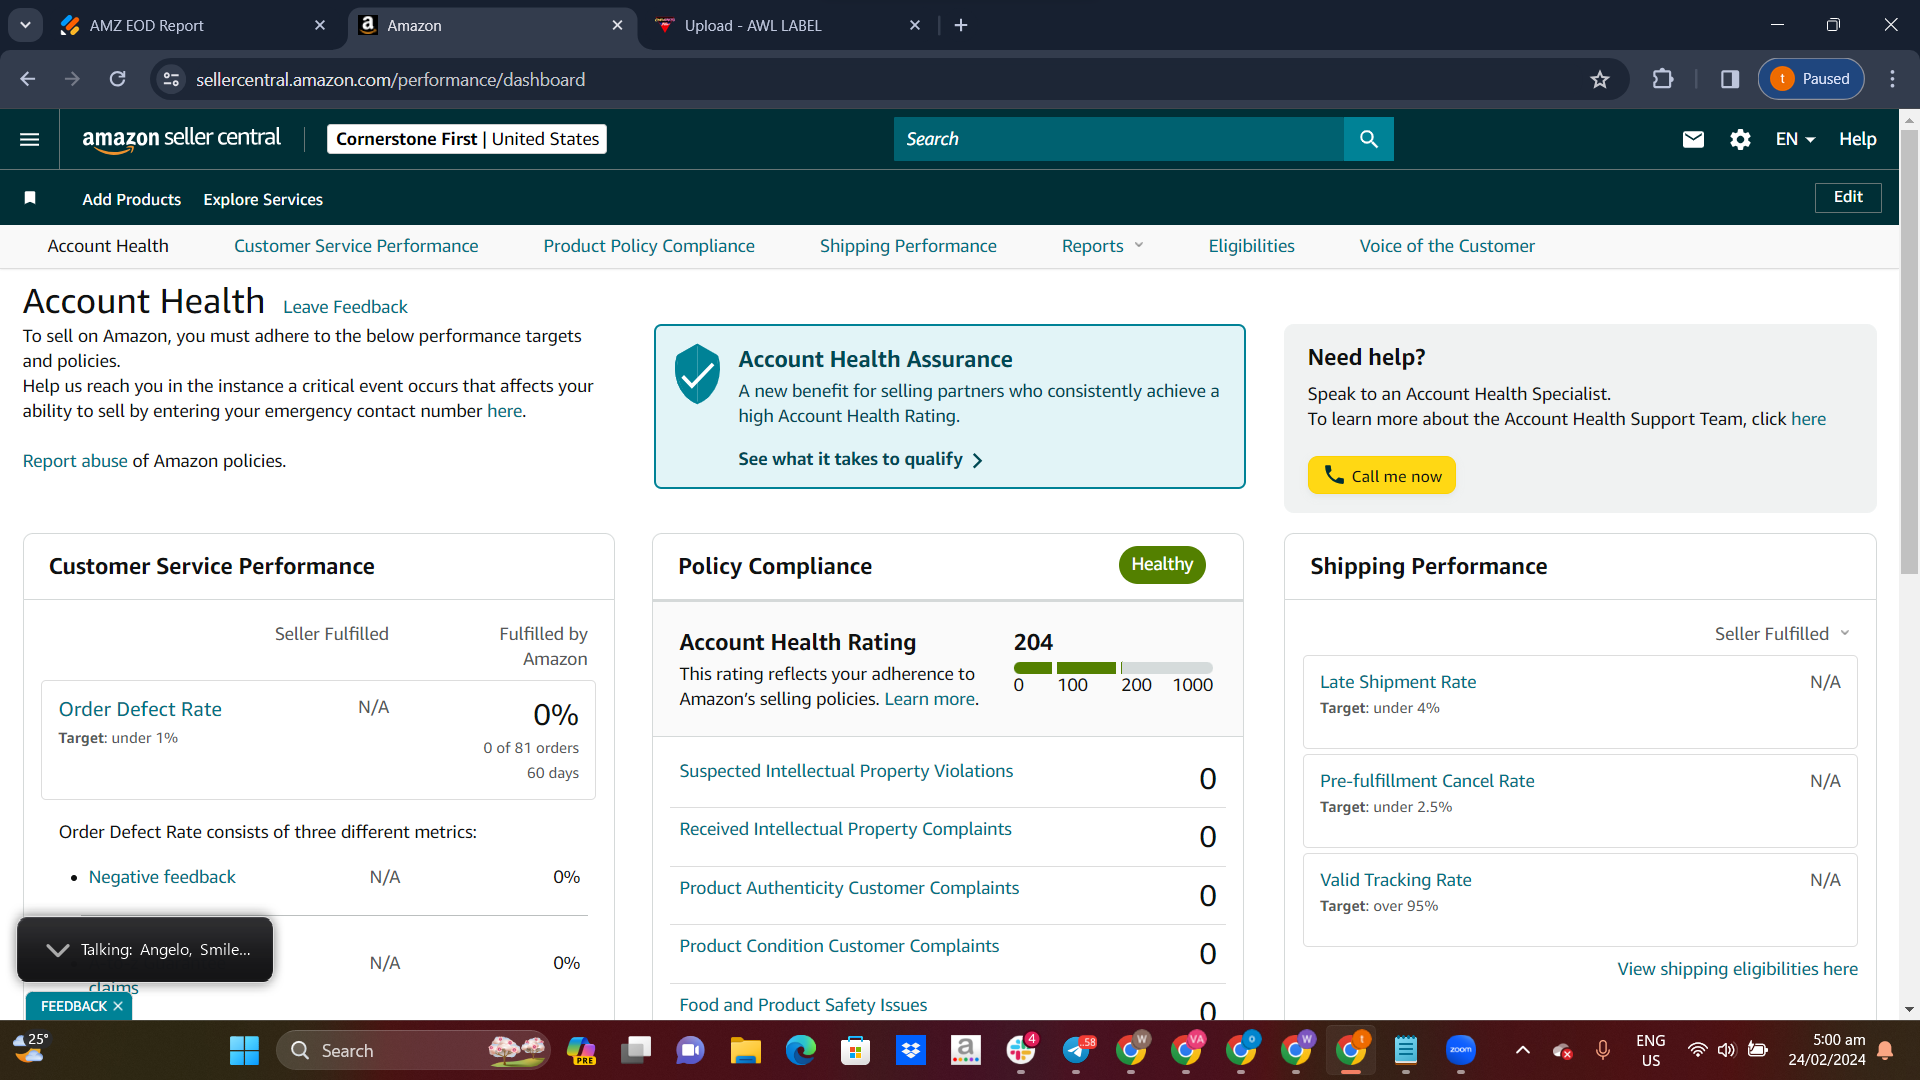Open Microsoft Store from the taskbar
Viewport: 1920px width, 1080px height.
[x=855, y=1050]
